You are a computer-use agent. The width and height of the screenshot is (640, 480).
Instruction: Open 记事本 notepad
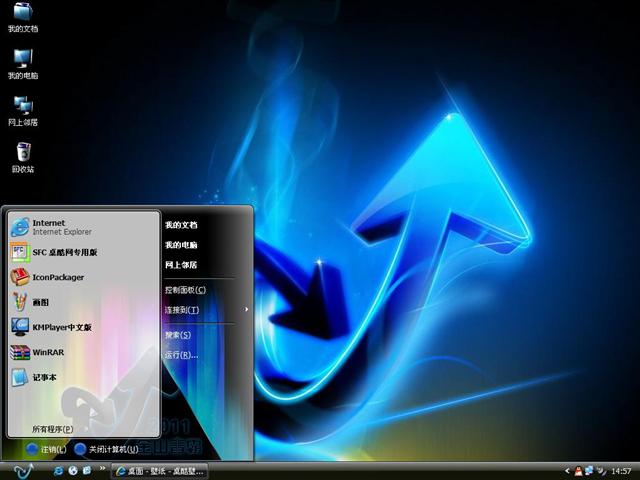click(x=84, y=377)
